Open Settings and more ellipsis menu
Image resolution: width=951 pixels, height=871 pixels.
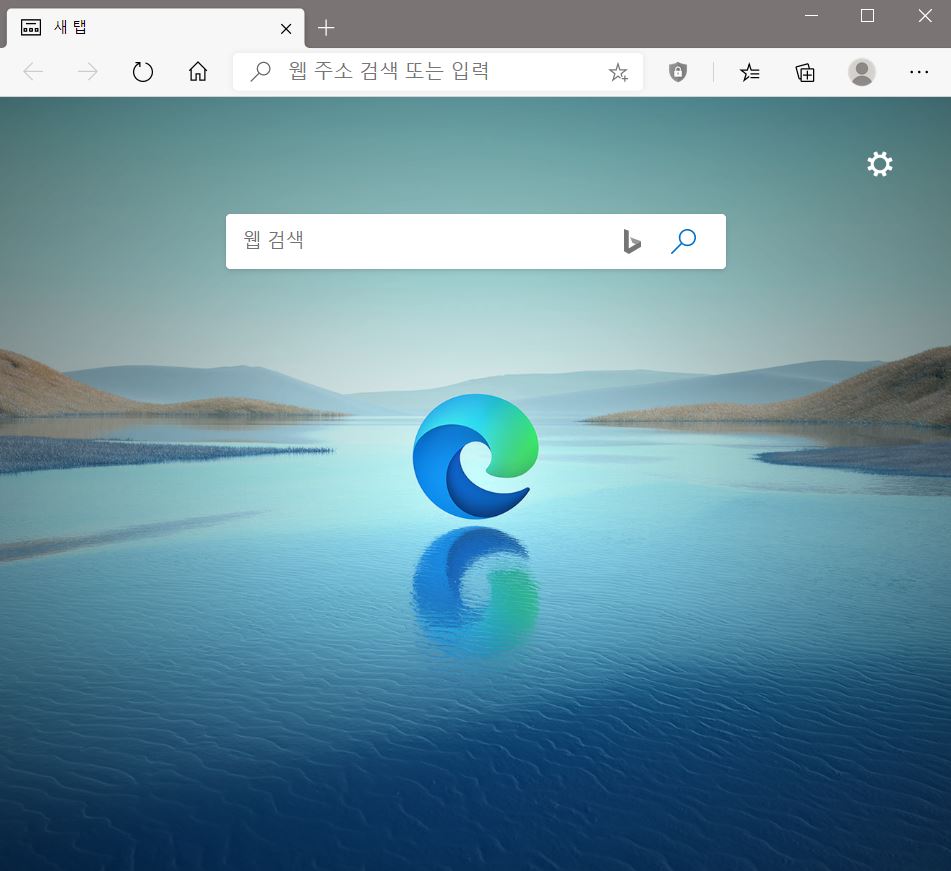pos(919,72)
